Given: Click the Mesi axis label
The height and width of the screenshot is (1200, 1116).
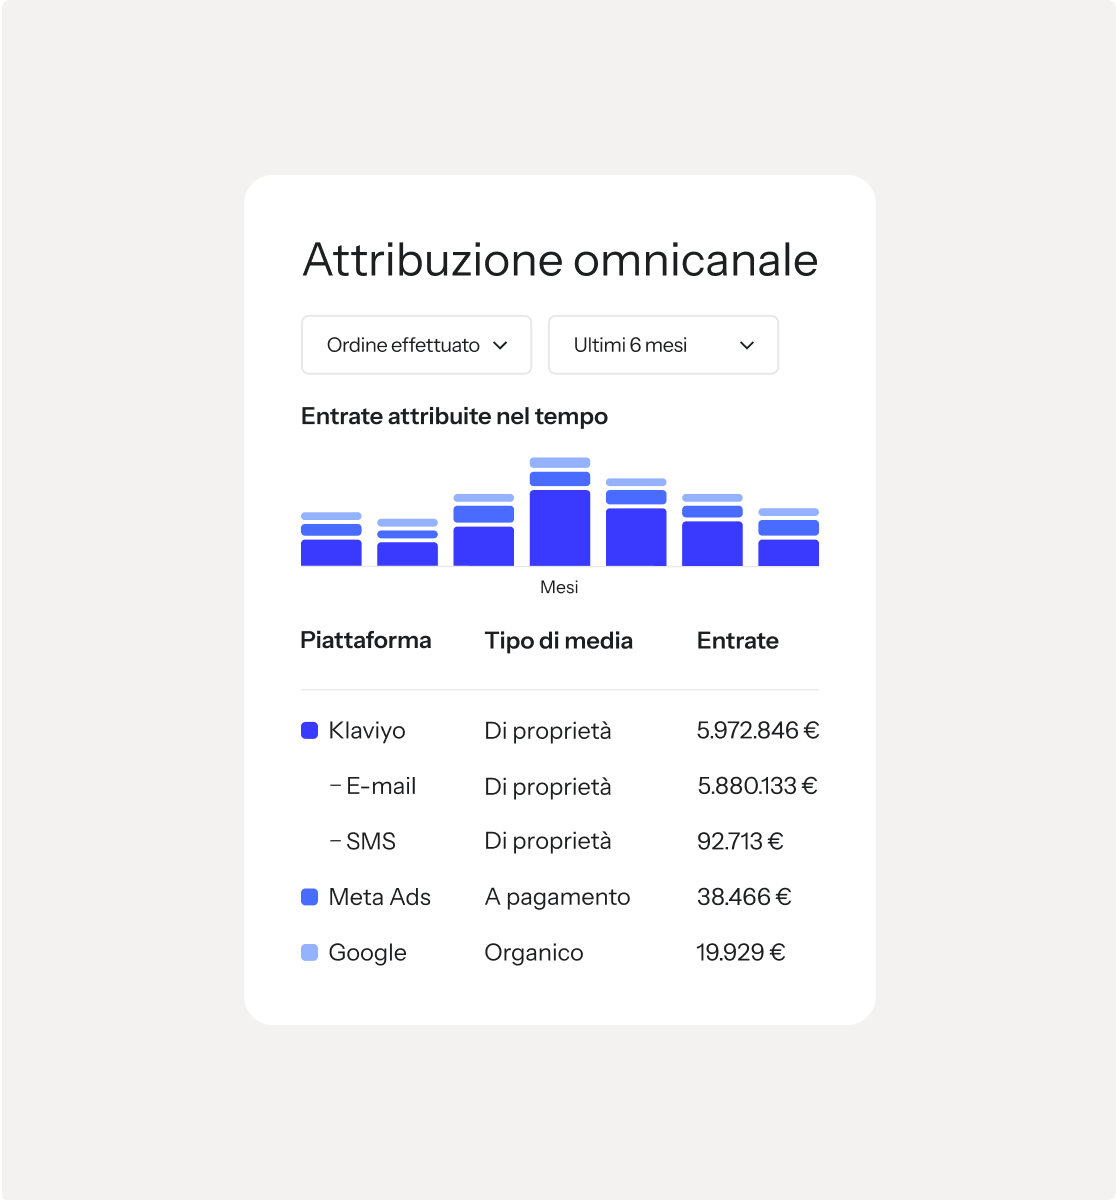Looking at the screenshot, I should pos(559,587).
